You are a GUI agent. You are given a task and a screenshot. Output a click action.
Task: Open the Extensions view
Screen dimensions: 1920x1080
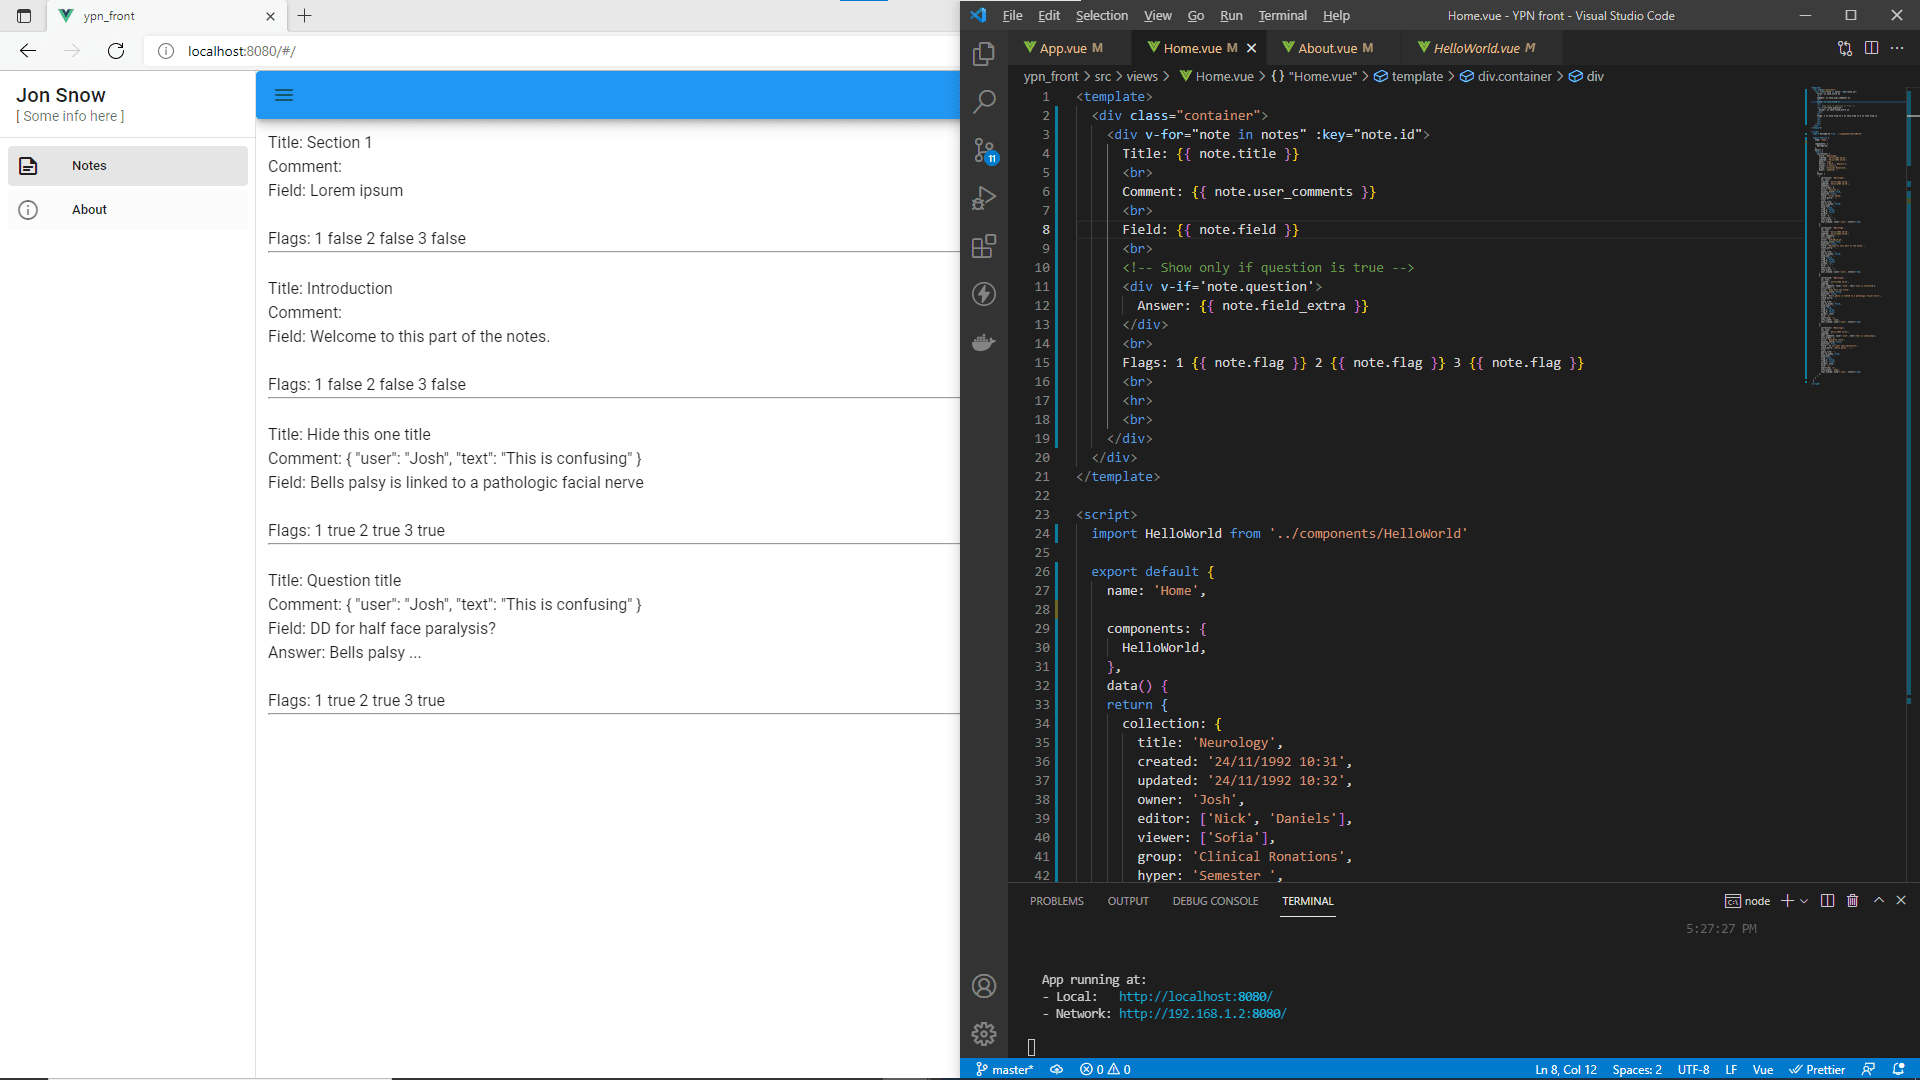(985, 246)
